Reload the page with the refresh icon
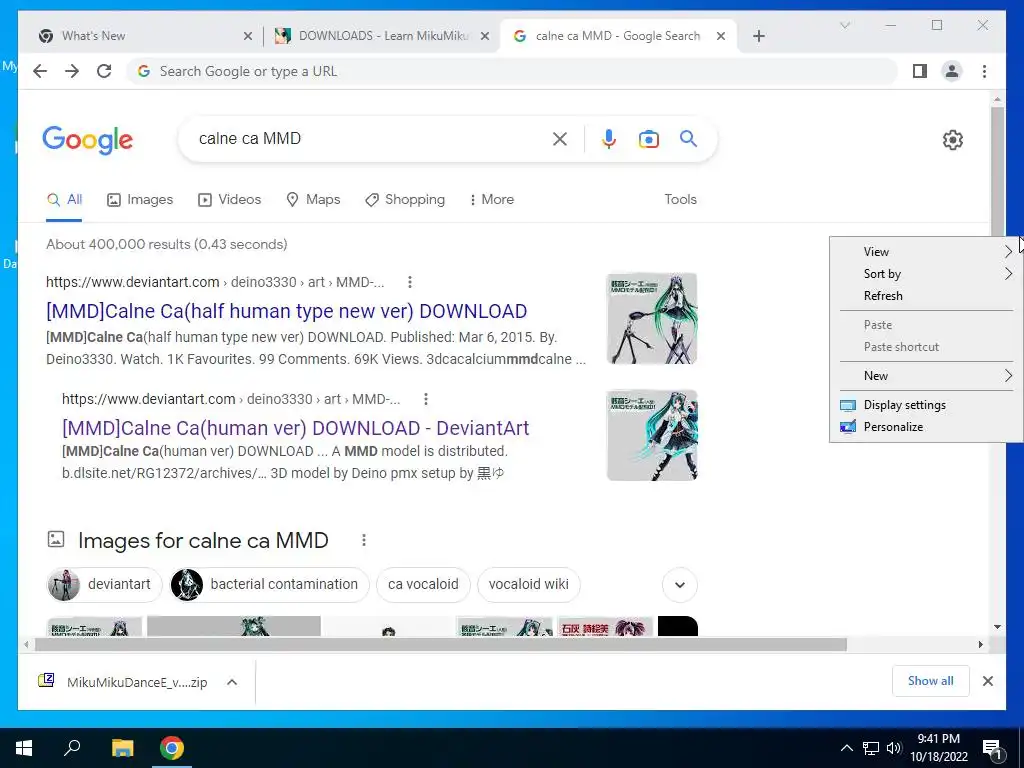 coord(104,71)
